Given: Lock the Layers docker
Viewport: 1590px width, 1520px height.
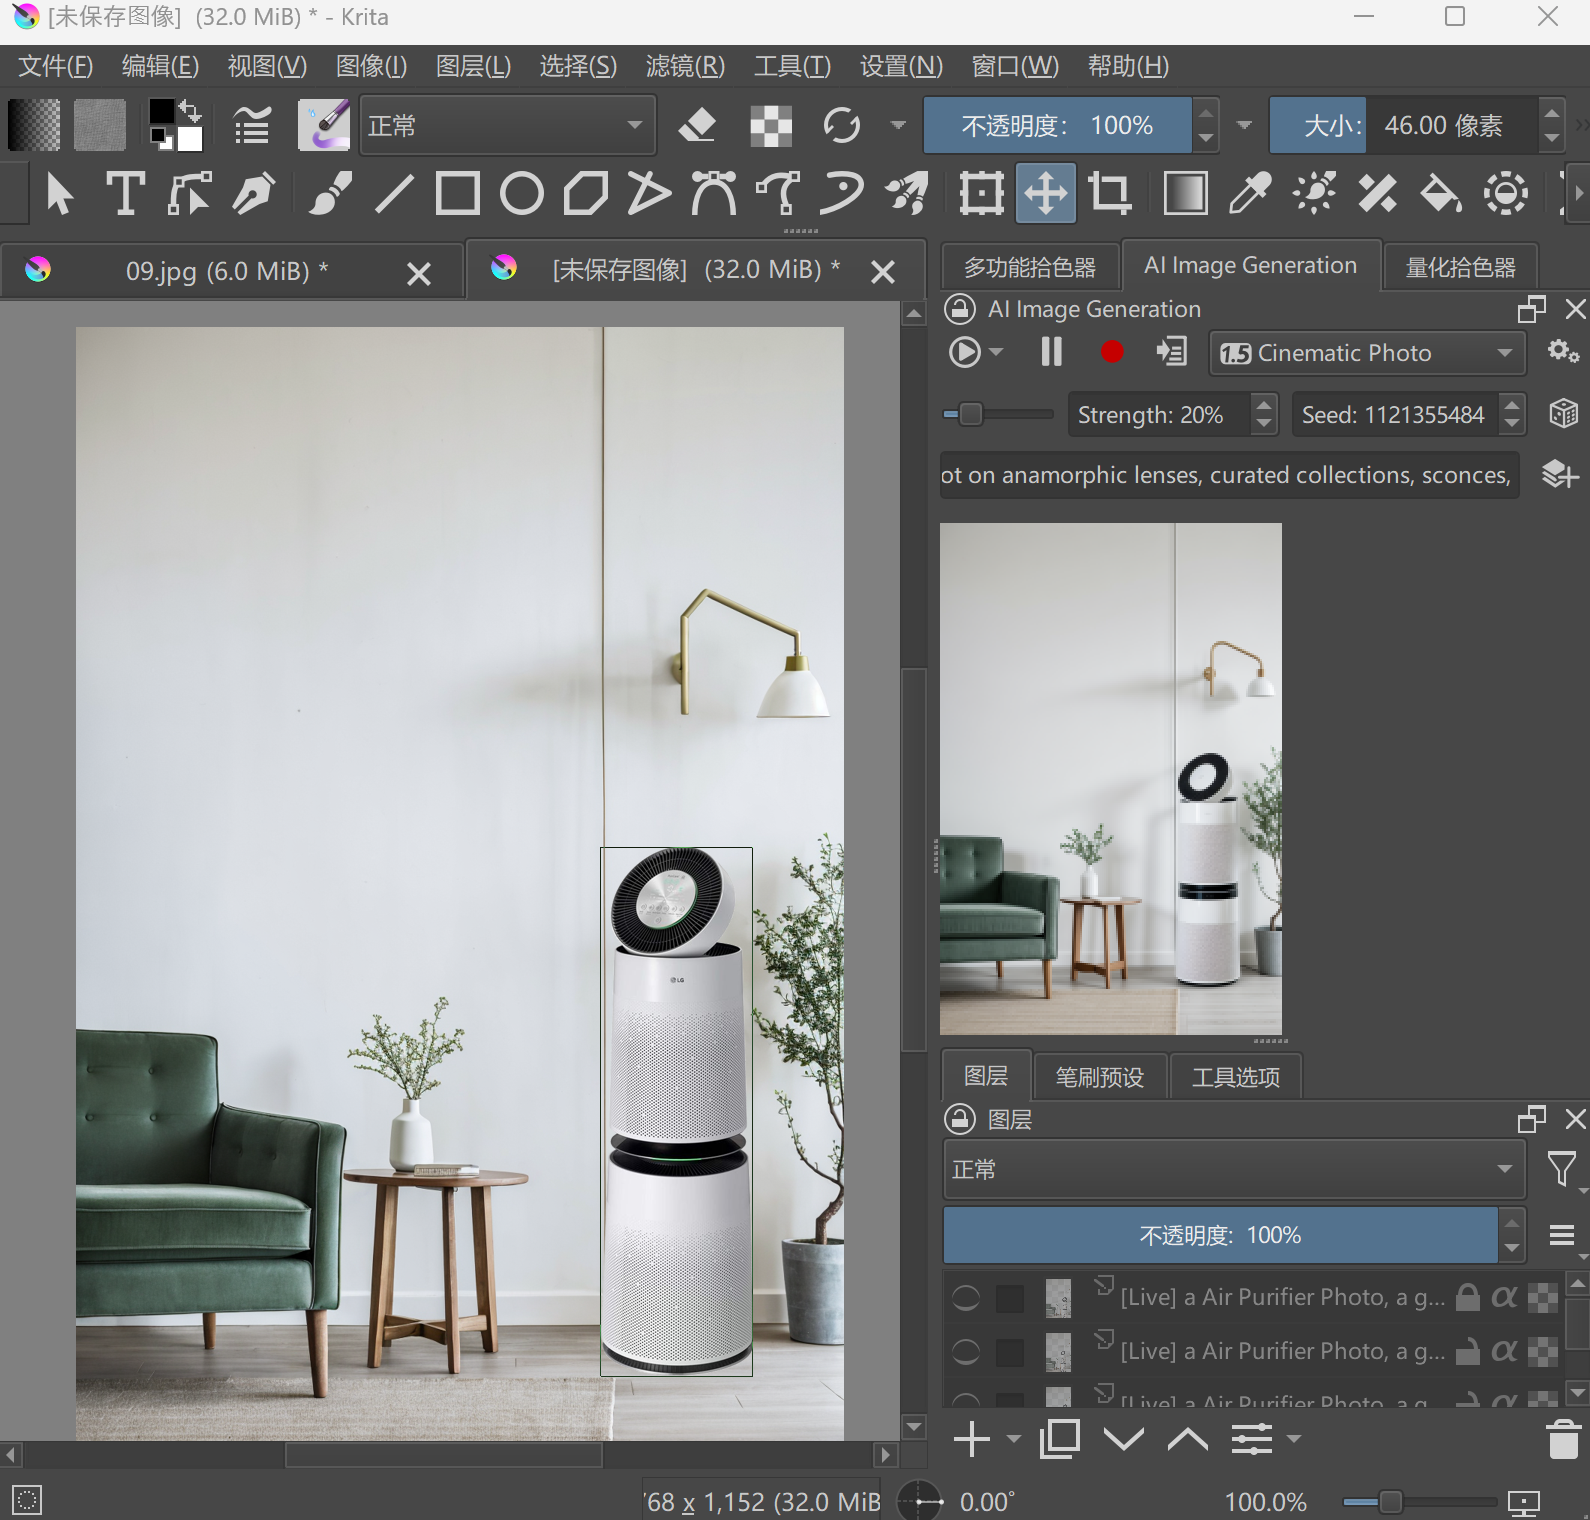Looking at the screenshot, I should pyautogui.click(x=960, y=1119).
